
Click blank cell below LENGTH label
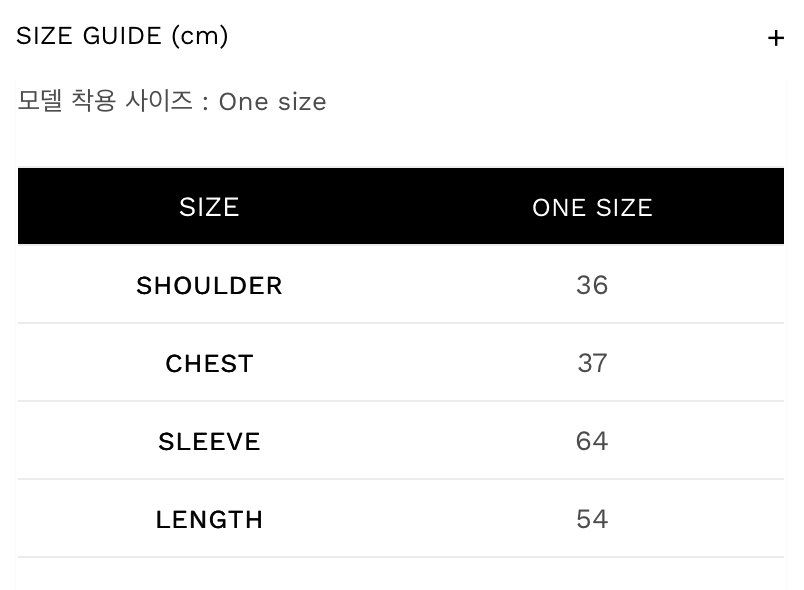209,574
